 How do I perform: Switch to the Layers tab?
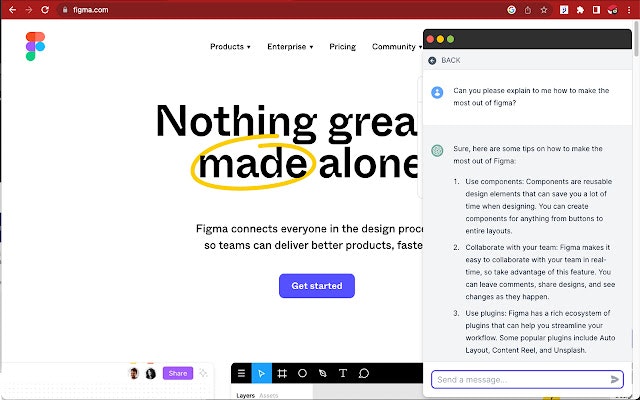click(245, 395)
